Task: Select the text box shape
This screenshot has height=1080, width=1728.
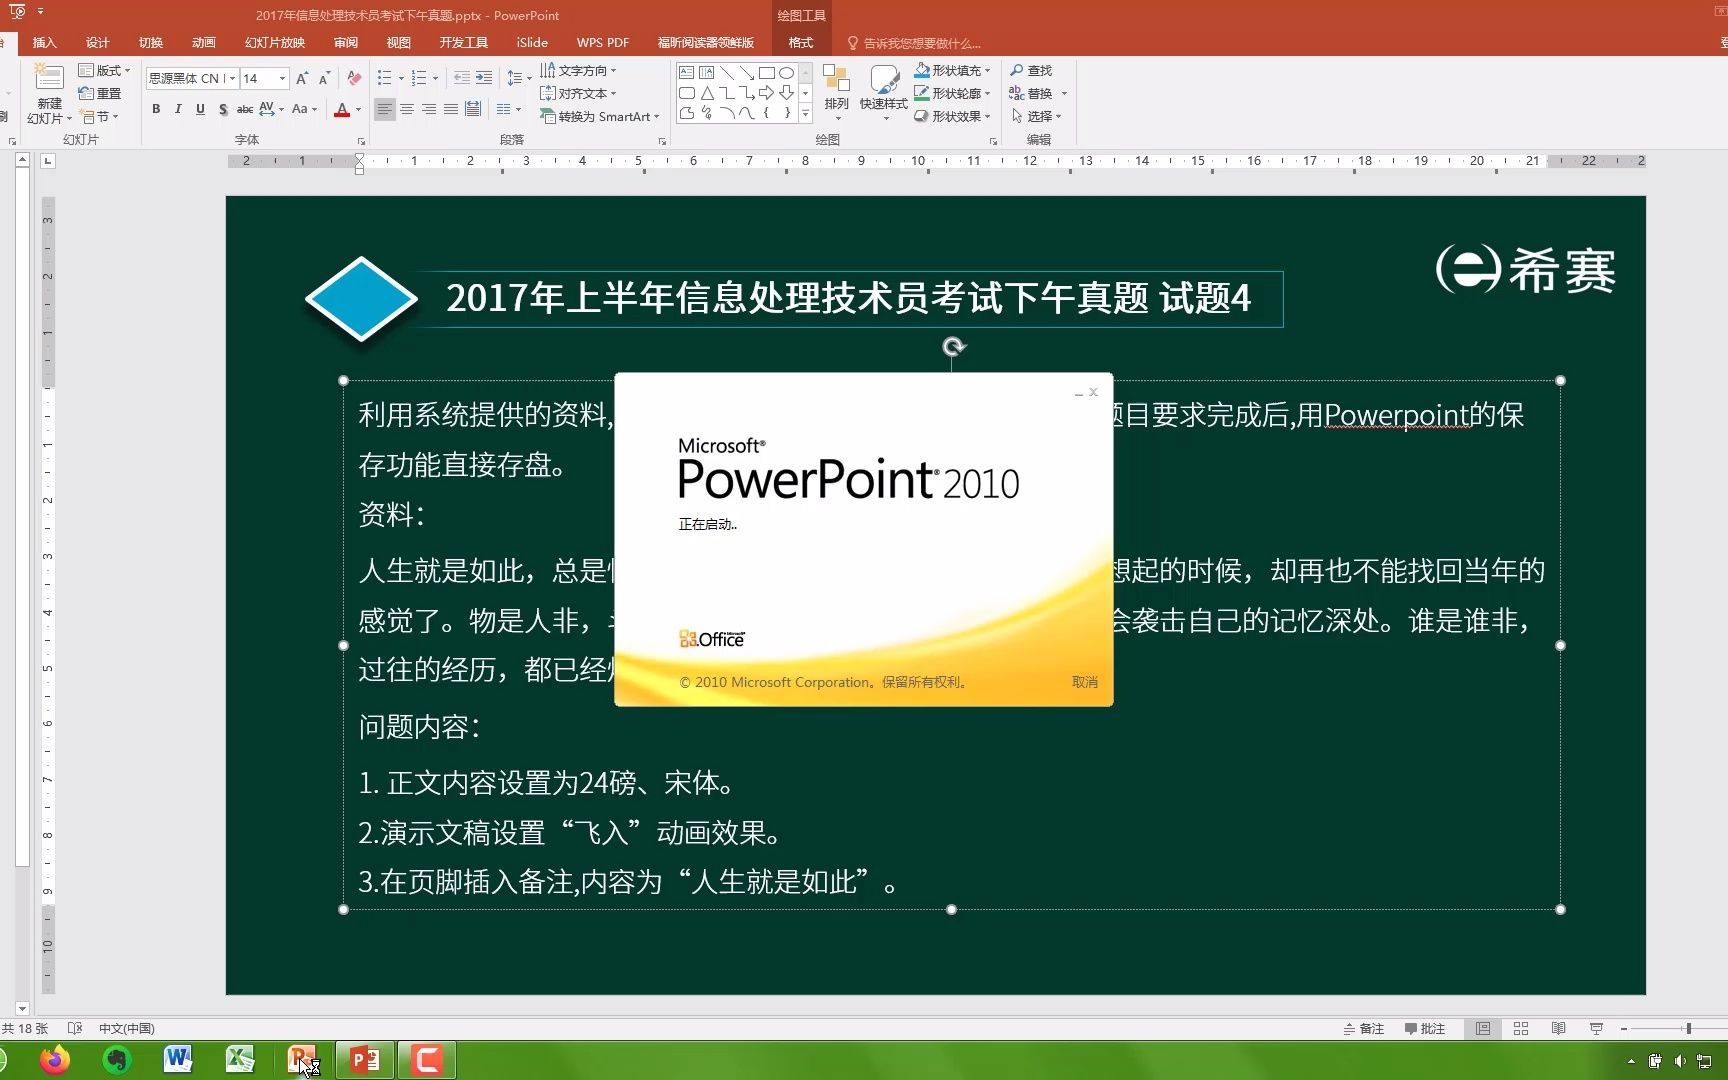Action: (686, 73)
